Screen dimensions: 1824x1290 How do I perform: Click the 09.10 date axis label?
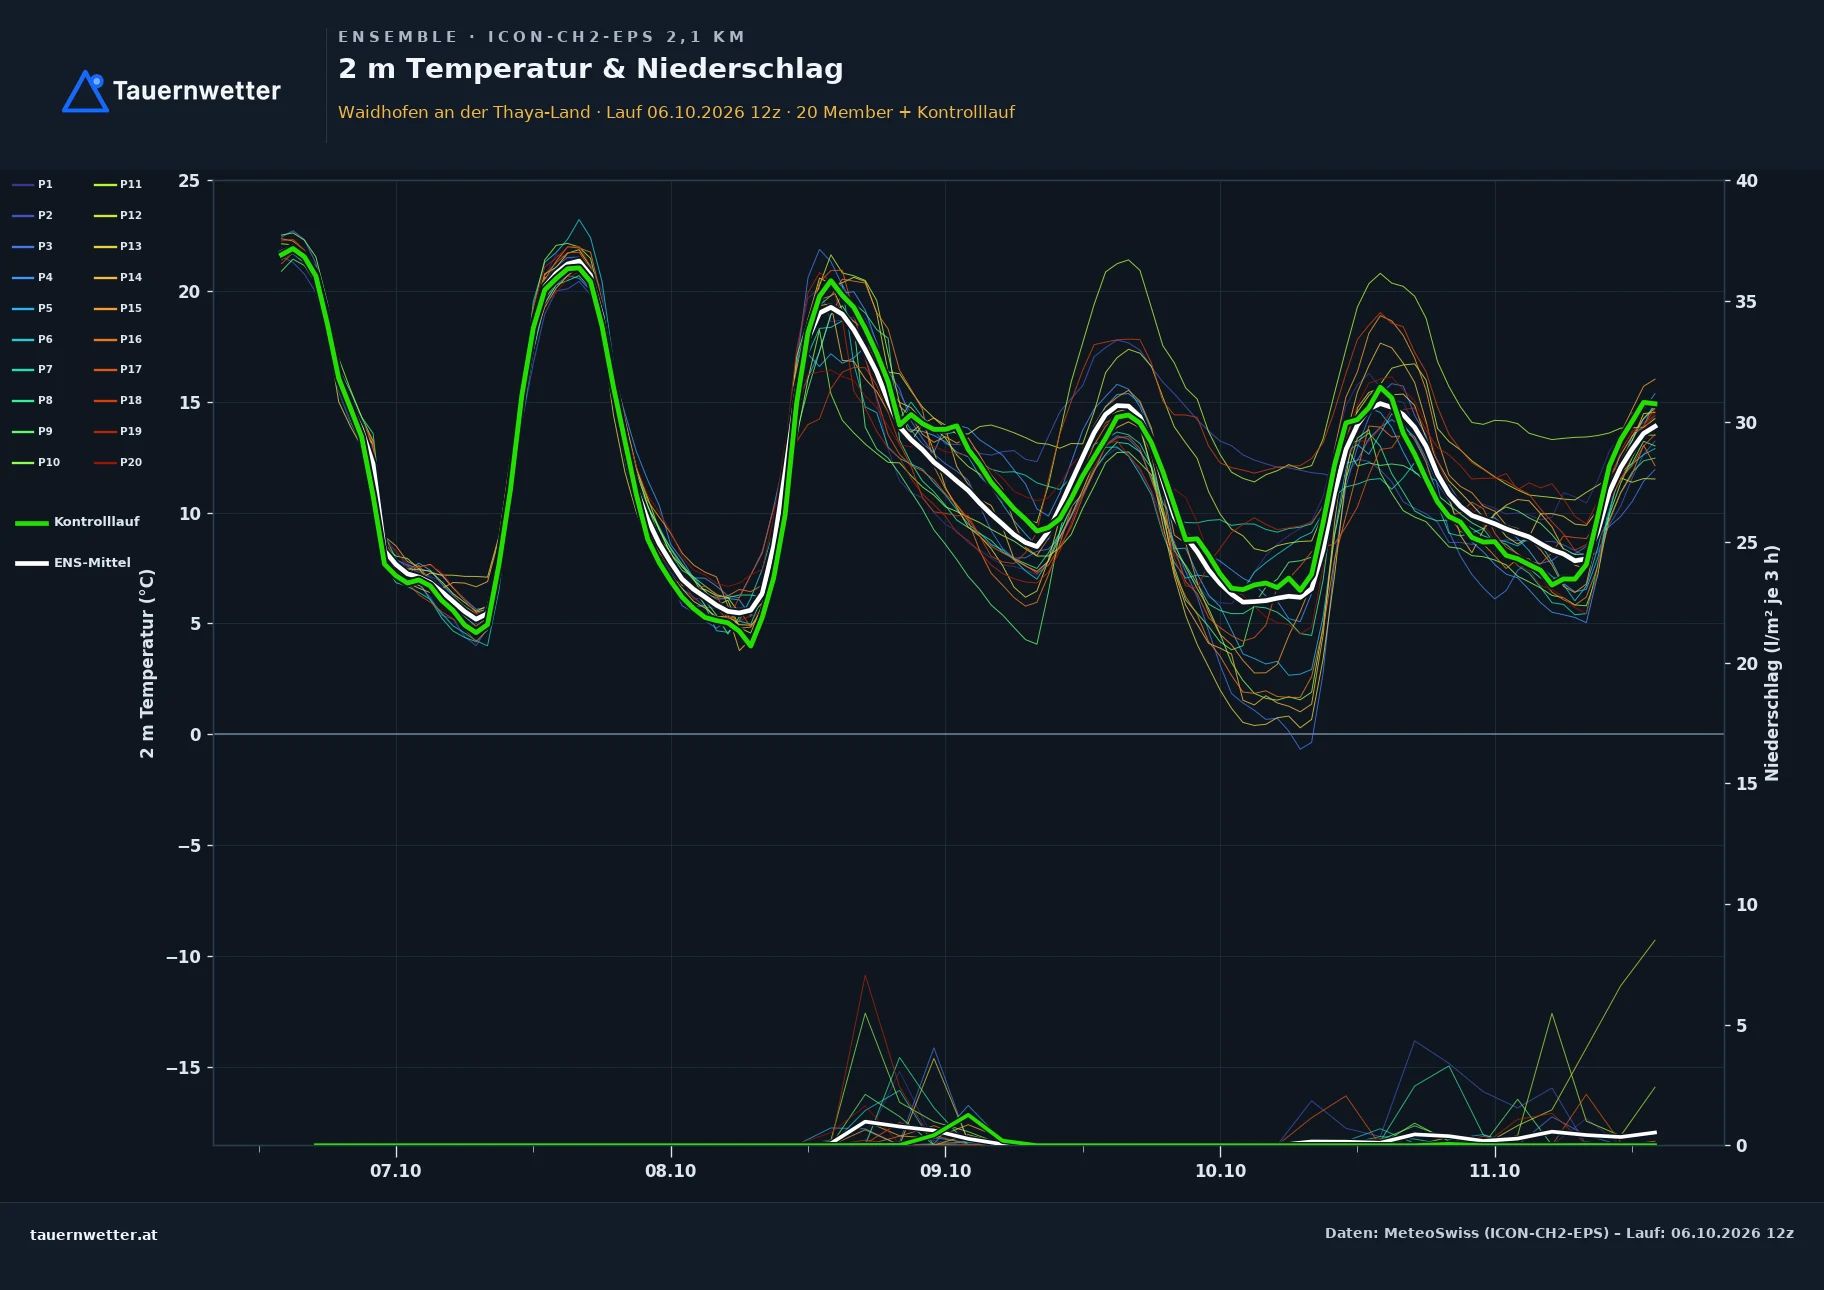(946, 1171)
